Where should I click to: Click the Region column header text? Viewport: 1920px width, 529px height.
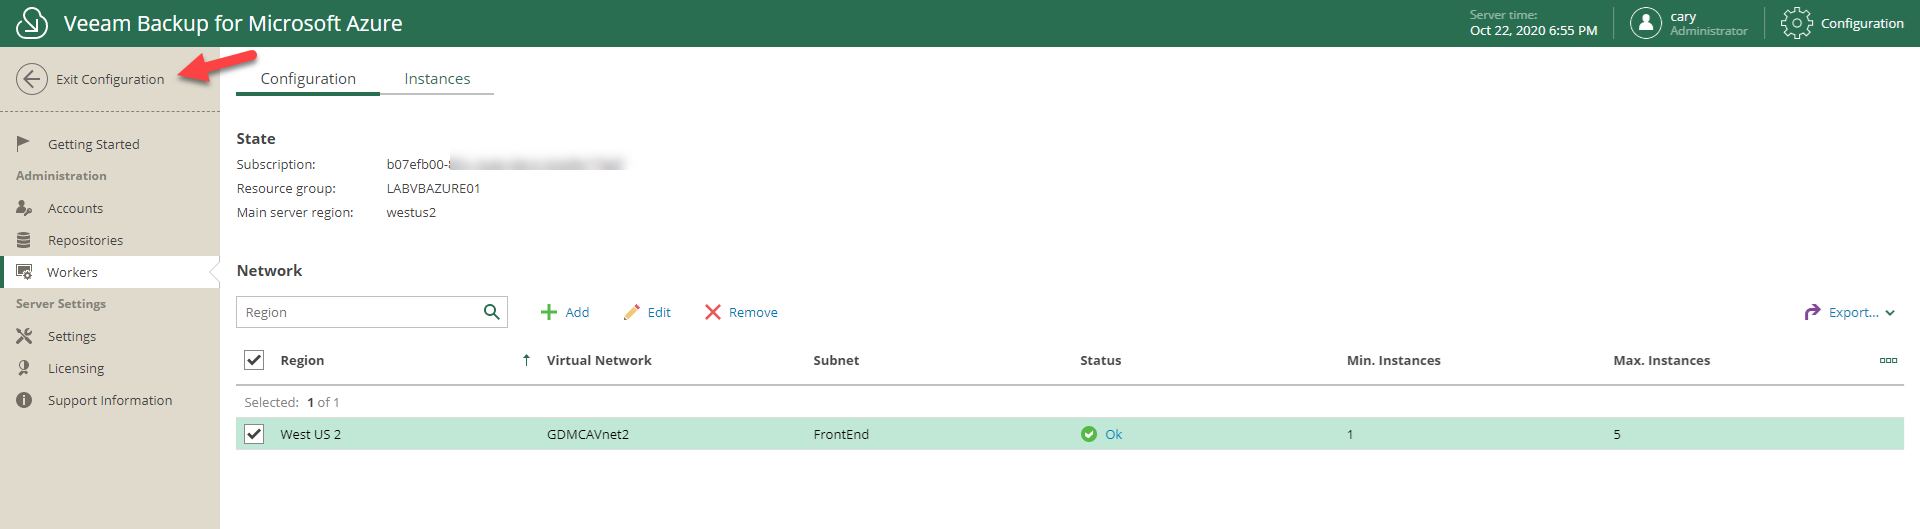(x=302, y=360)
